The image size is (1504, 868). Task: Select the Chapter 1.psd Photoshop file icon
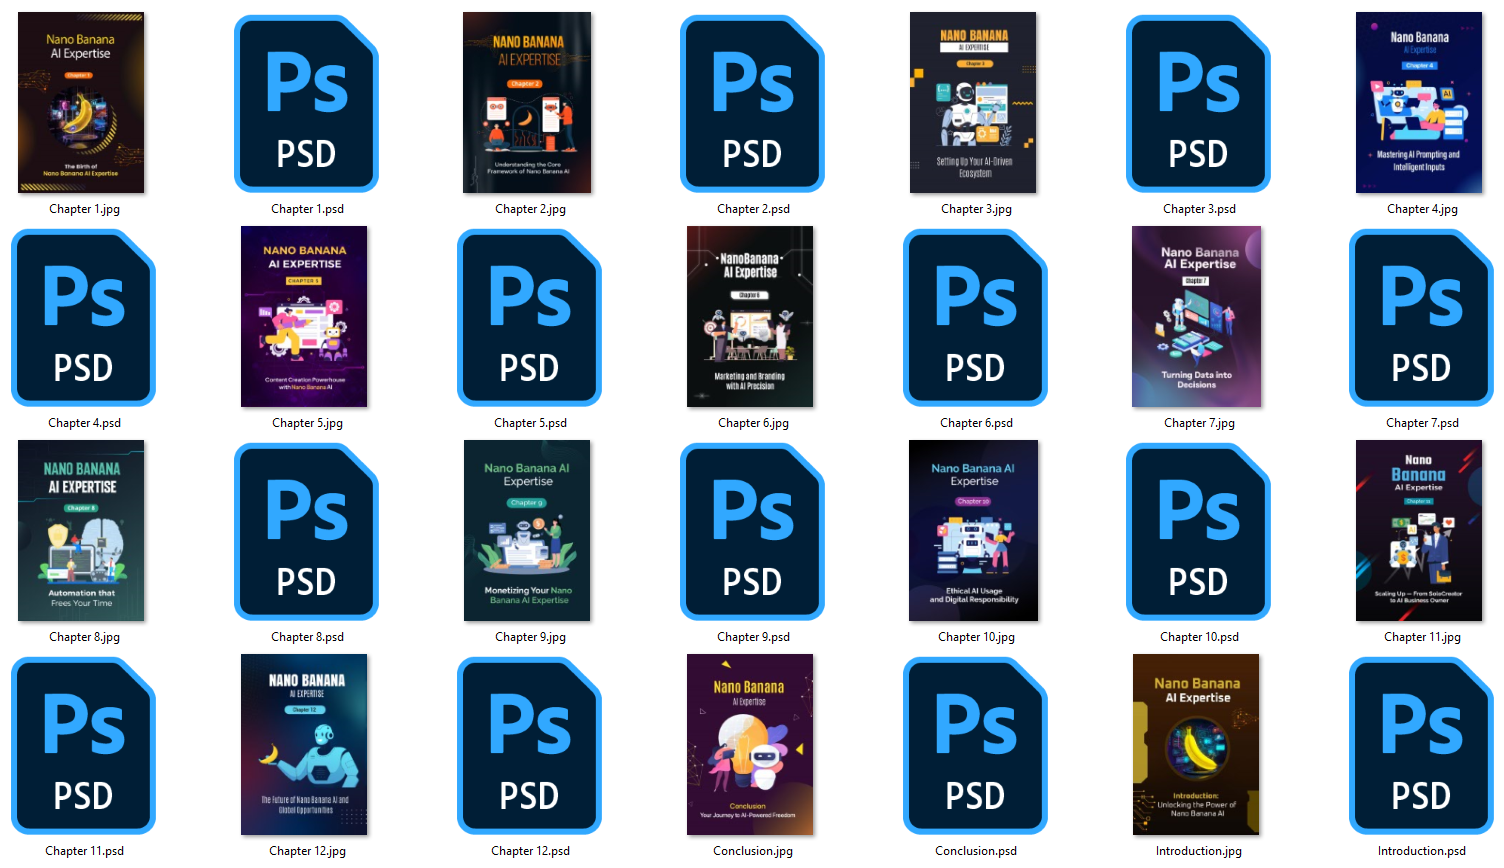click(x=306, y=104)
